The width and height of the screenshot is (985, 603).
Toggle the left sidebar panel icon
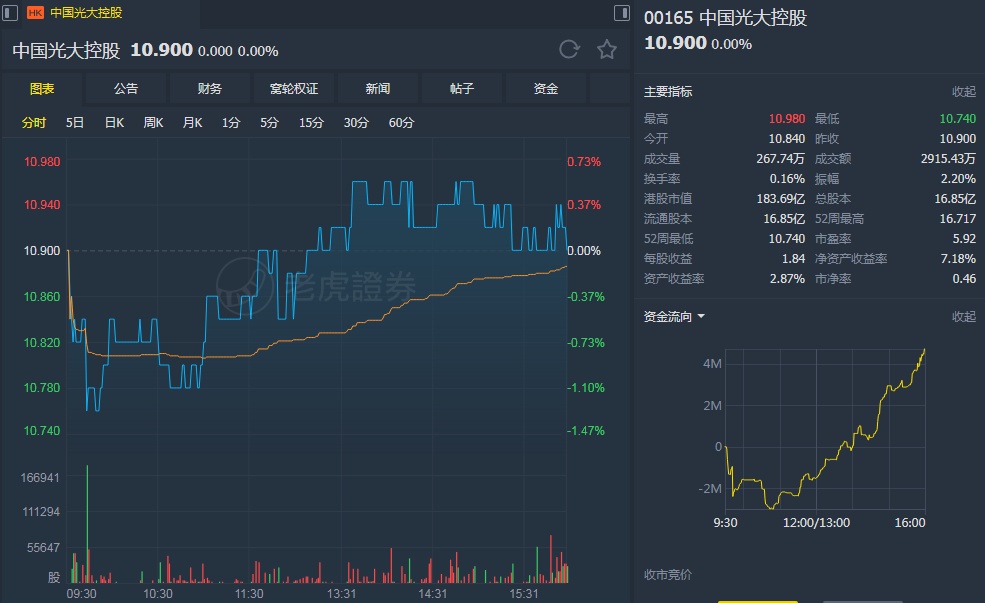point(10,13)
